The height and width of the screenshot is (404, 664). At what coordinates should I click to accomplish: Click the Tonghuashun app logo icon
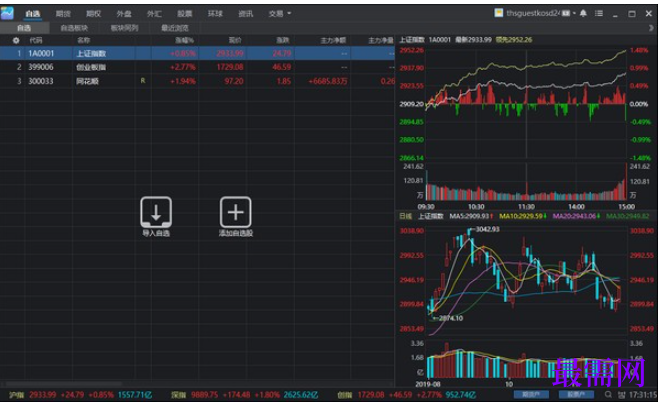(7, 13)
